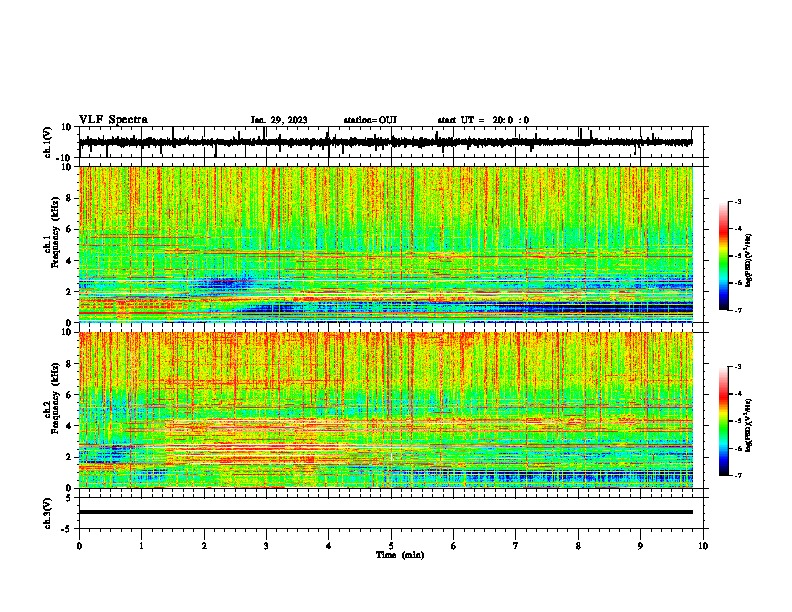Click inside the ch.2 spectrogram panel
This screenshot has height=612, width=792.
(386, 410)
